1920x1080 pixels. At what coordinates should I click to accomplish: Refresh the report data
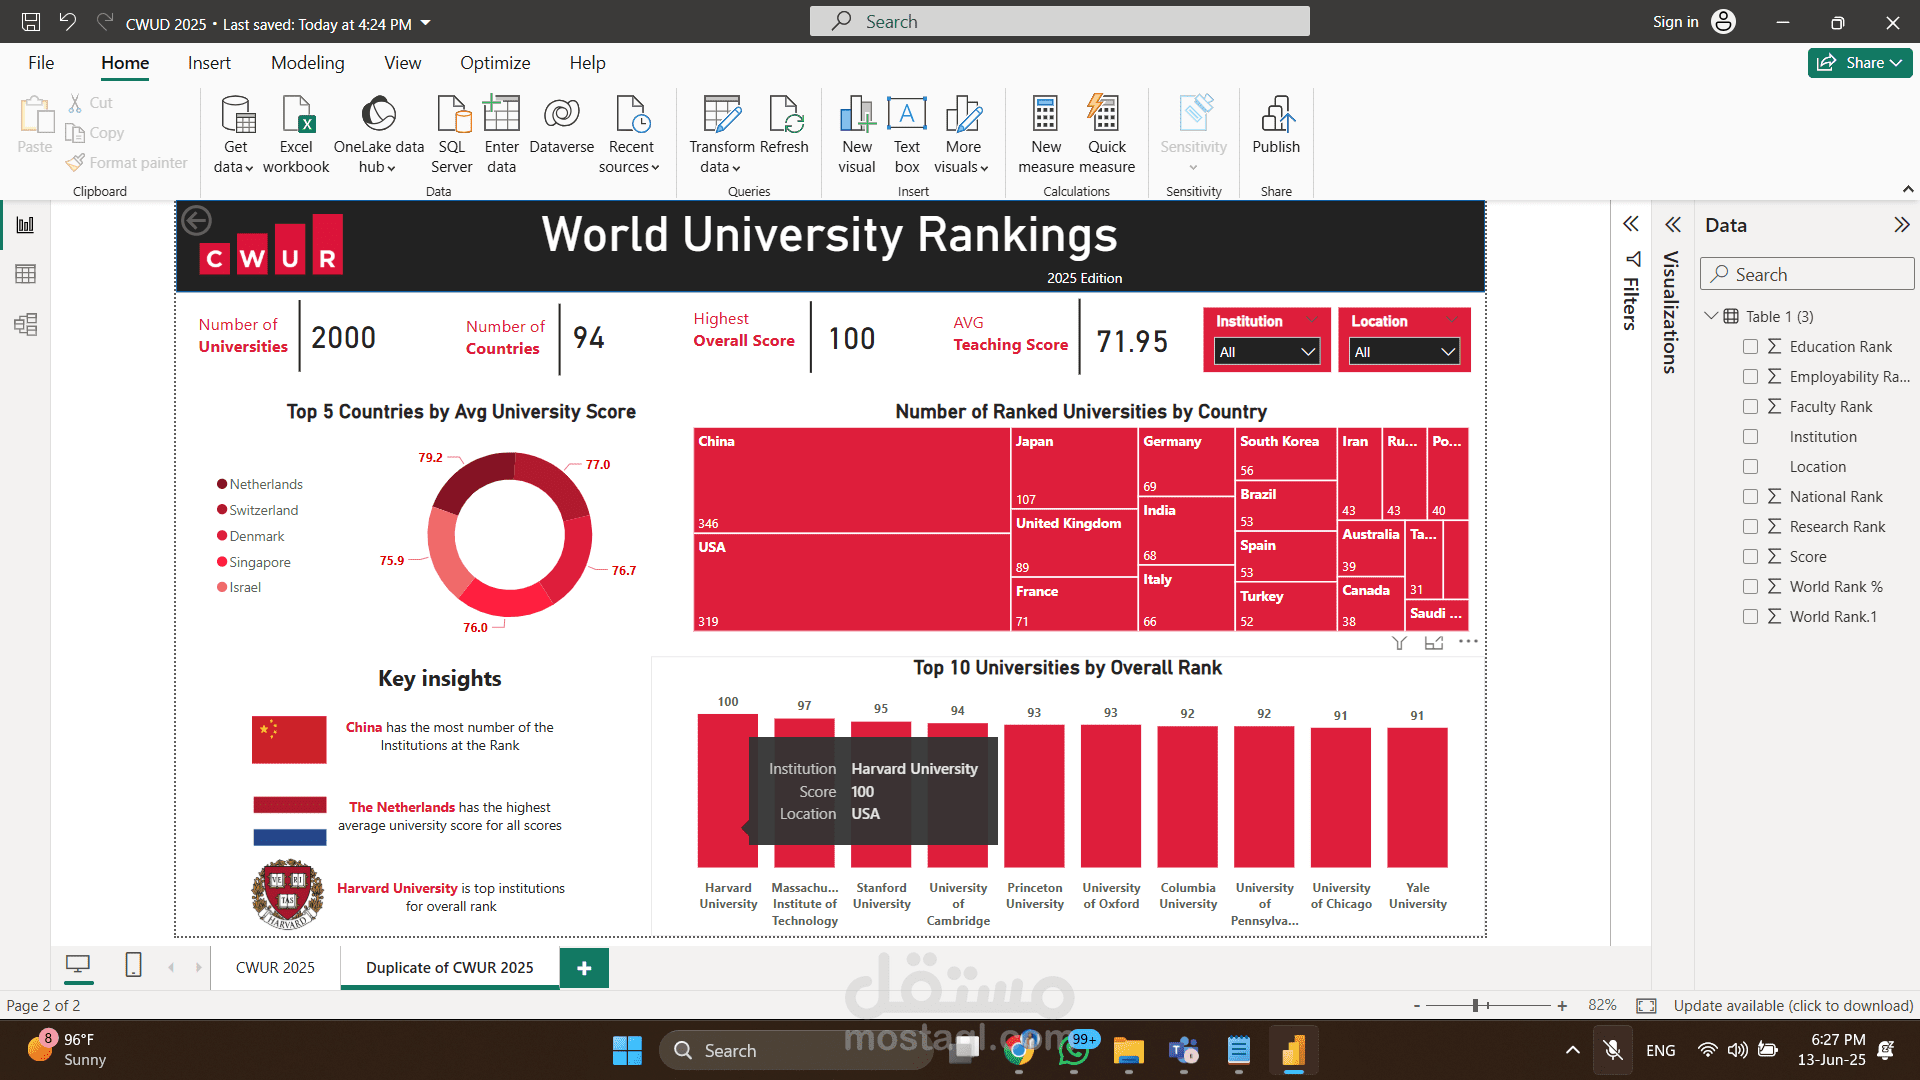(784, 126)
